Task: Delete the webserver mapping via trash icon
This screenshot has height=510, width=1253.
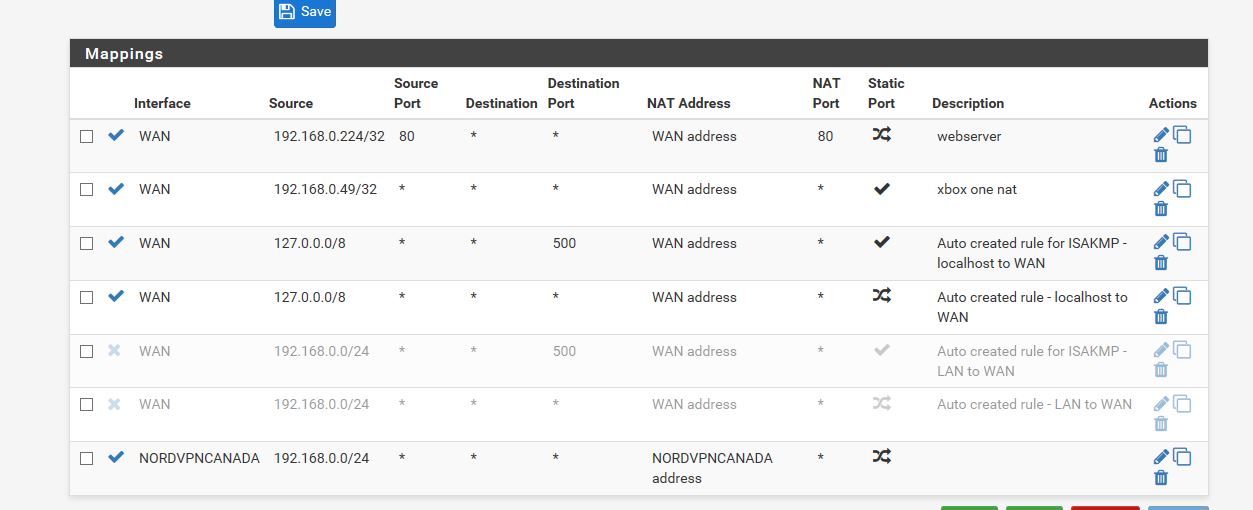Action: click(1161, 154)
